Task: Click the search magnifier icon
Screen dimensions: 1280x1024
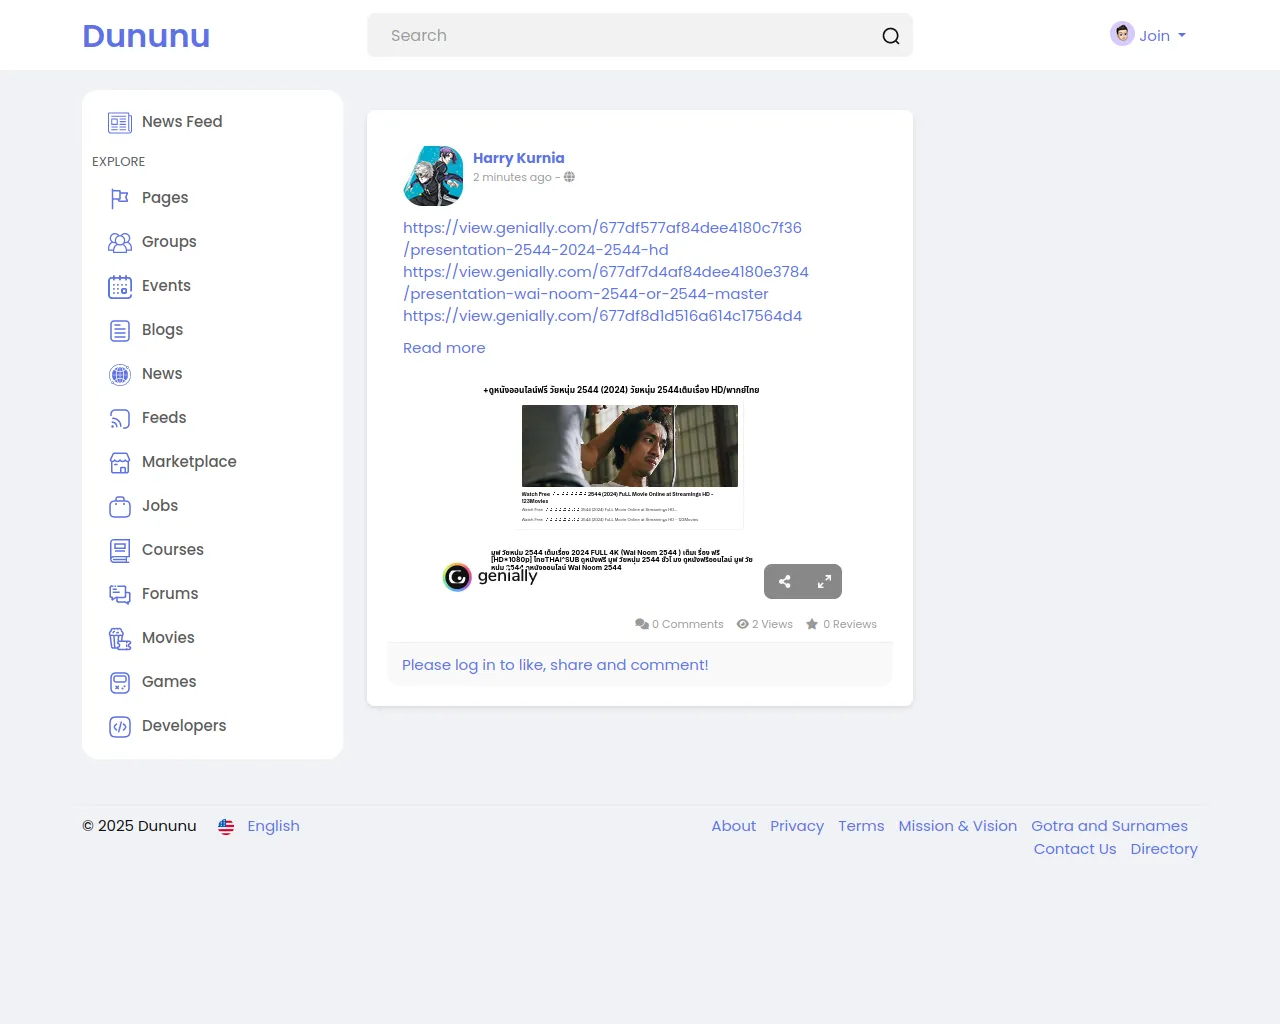Action: pos(890,36)
